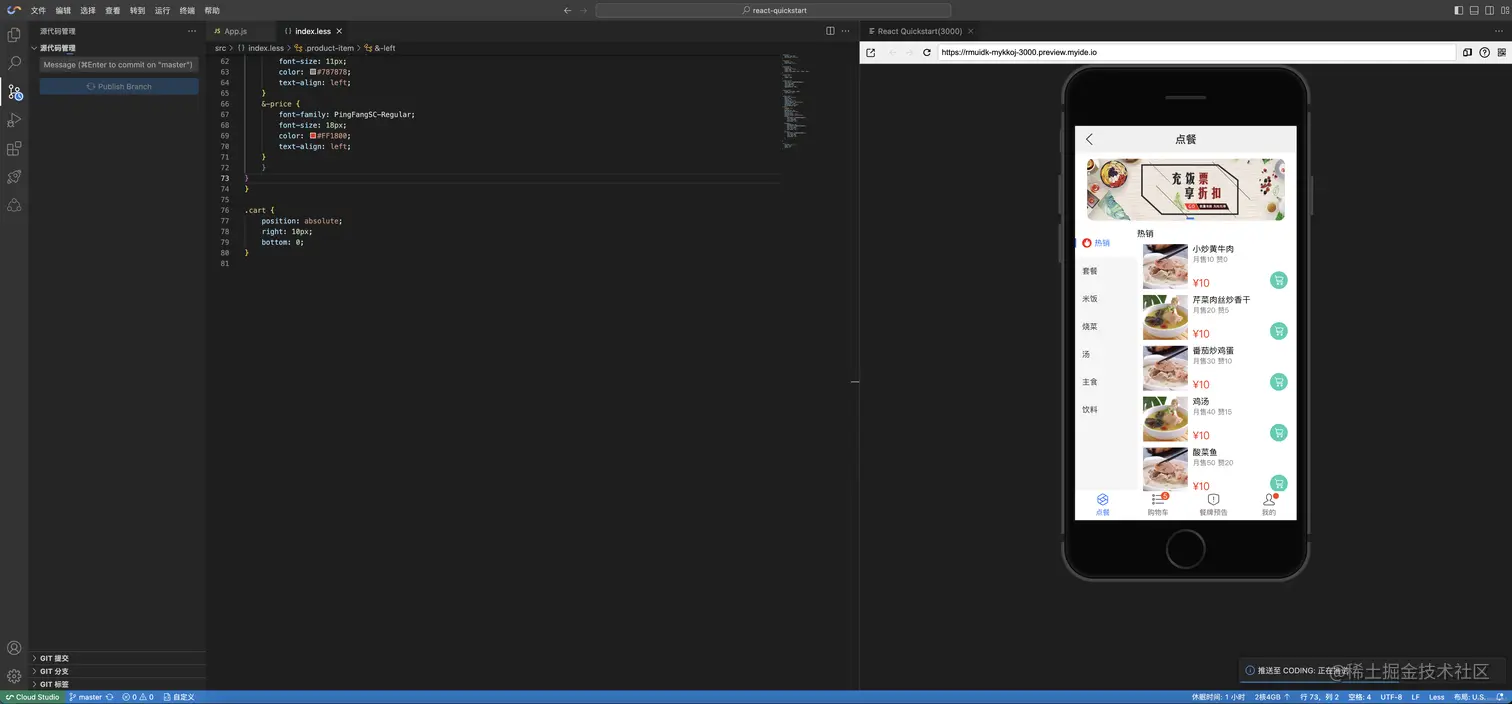
Task: Open the Search view in activity bar
Action: click(14, 63)
